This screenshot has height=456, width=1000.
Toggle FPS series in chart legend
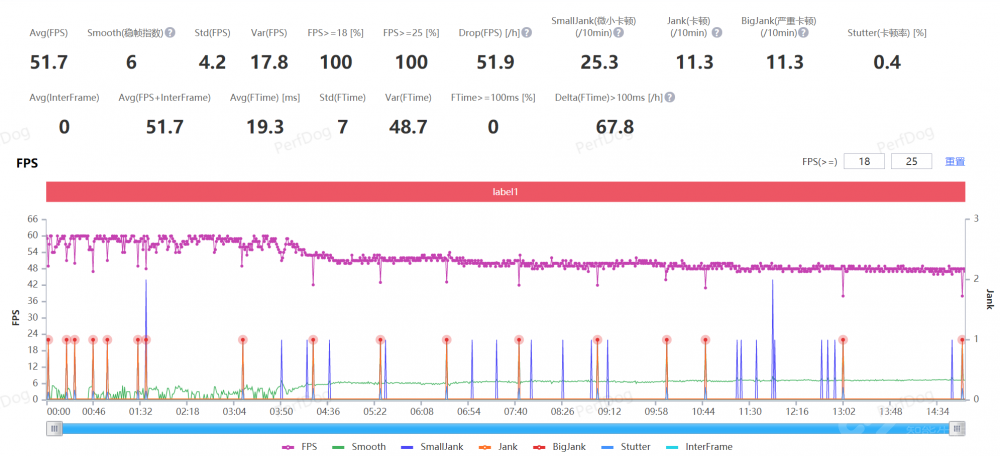(x=300, y=447)
